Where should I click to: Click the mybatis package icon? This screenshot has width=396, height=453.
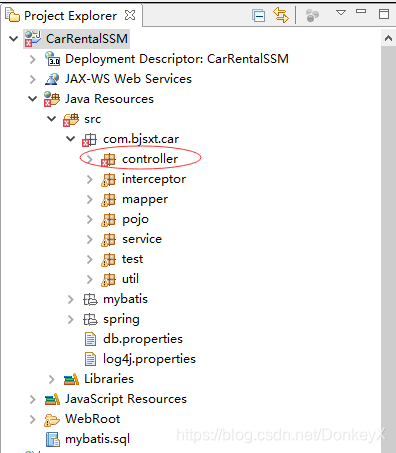[x=90, y=299]
